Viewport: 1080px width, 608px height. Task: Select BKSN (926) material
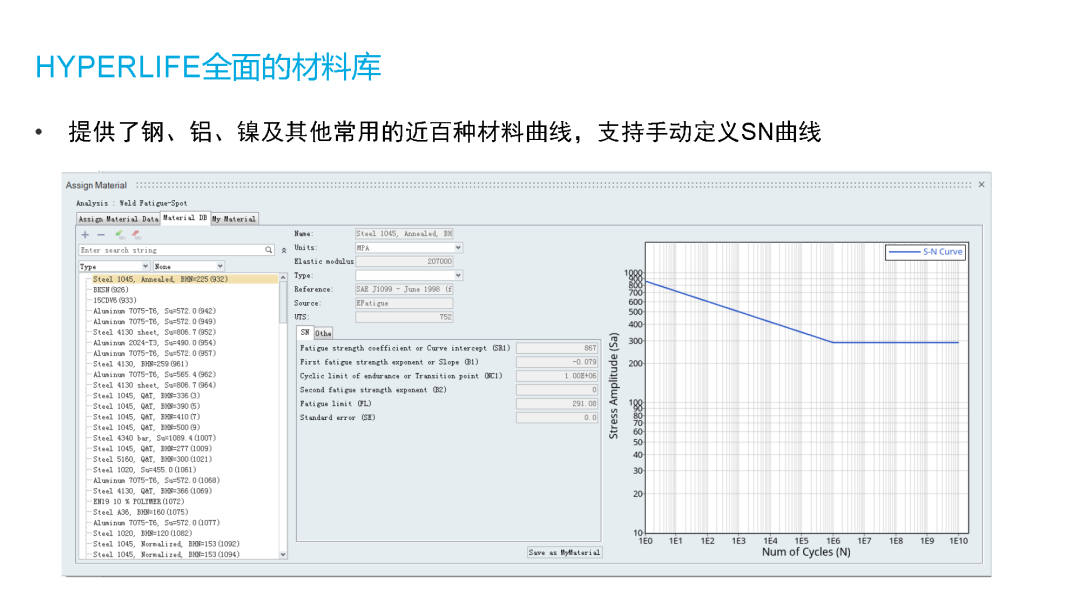point(110,290)
